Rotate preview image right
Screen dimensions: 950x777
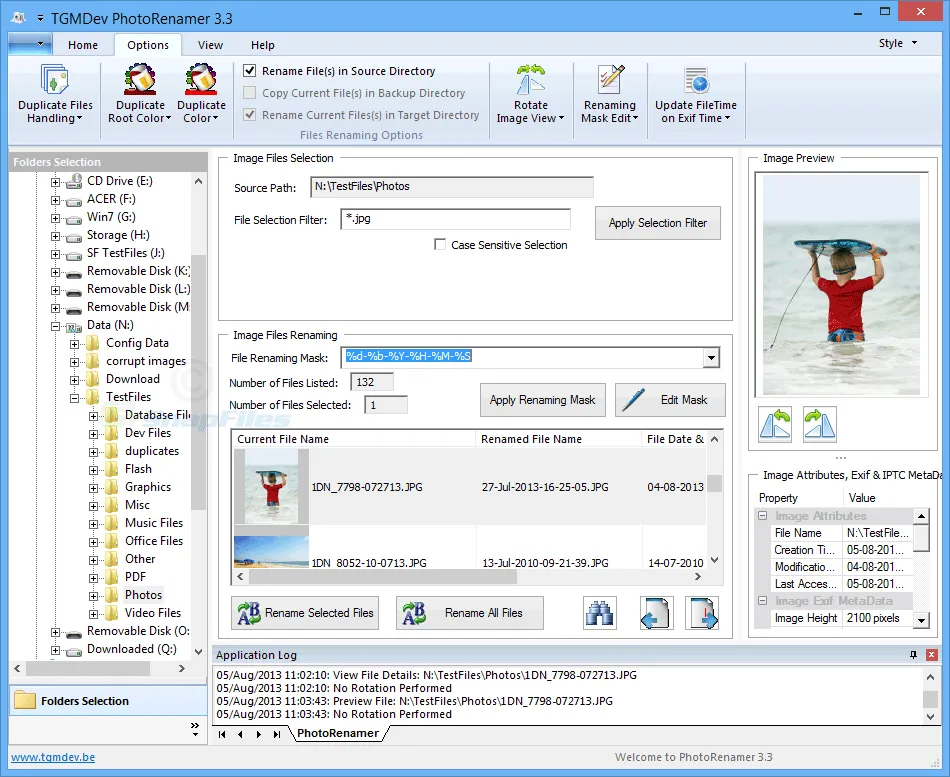click(x=820, y=424)
